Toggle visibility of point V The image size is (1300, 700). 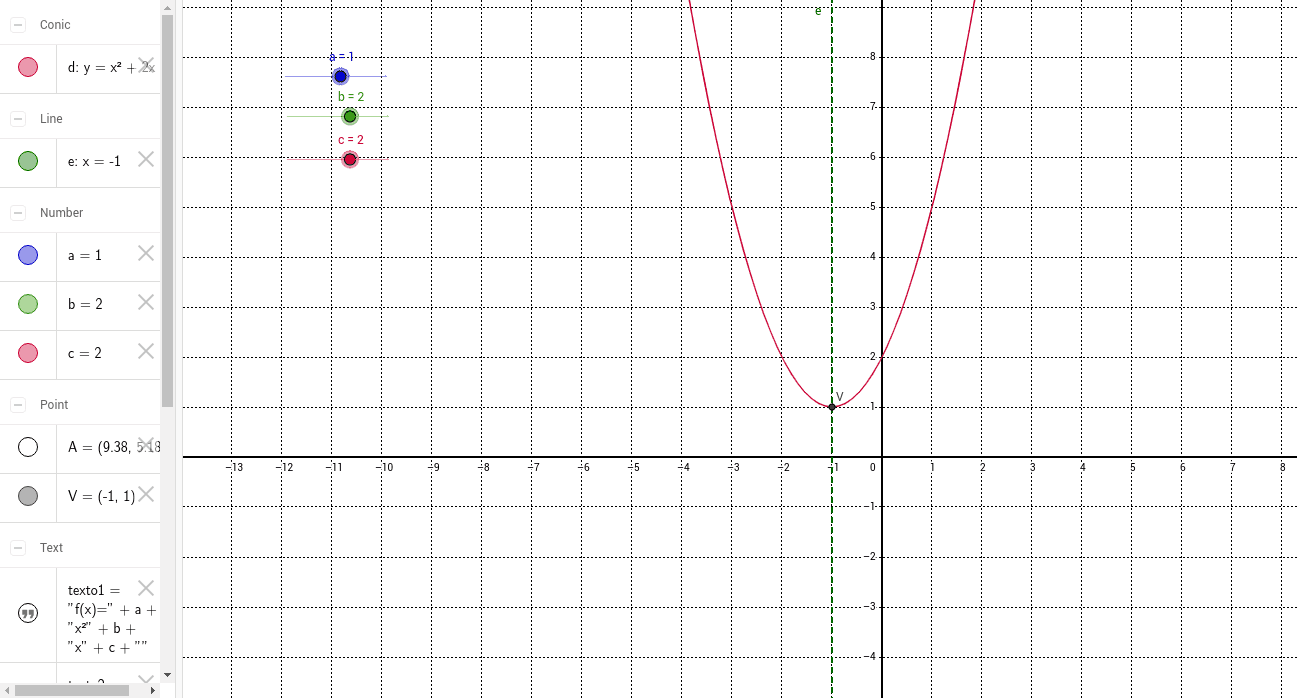28,496
